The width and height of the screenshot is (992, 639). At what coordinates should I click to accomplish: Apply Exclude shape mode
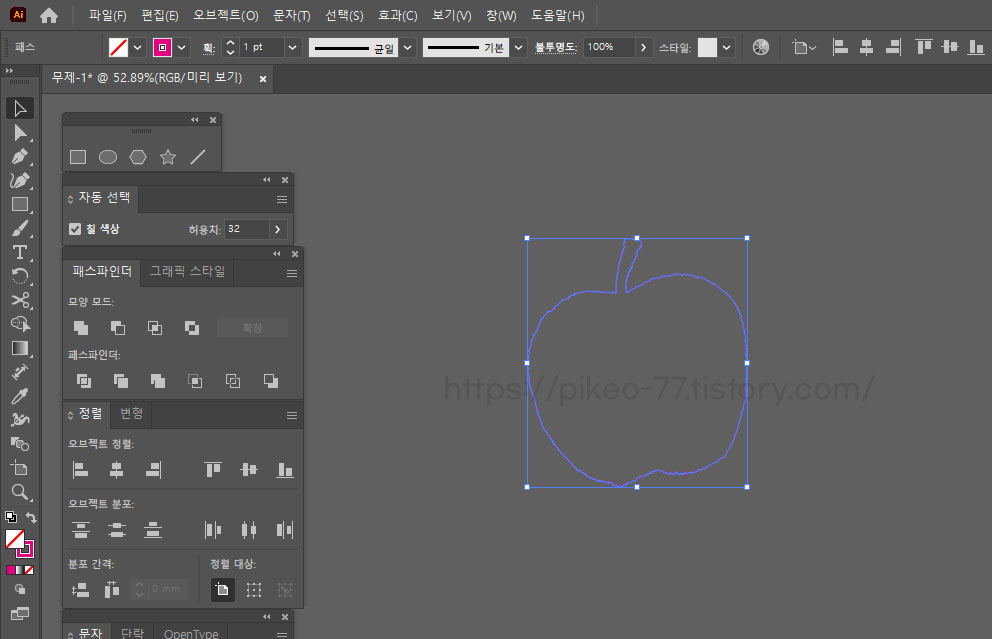(192, 328)
